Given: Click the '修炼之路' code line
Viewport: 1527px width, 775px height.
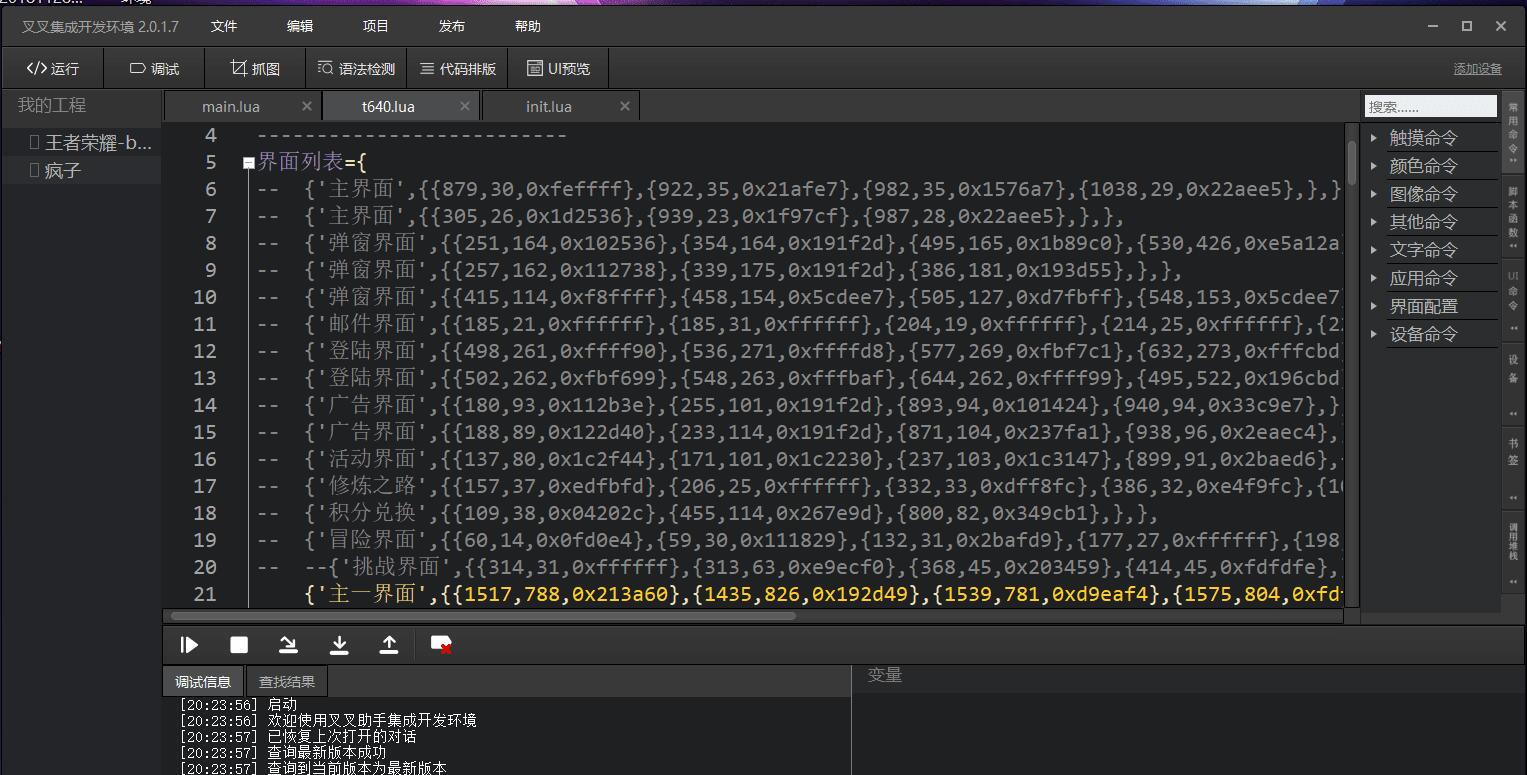Looking at the screenshot, I should coord(800,486).
